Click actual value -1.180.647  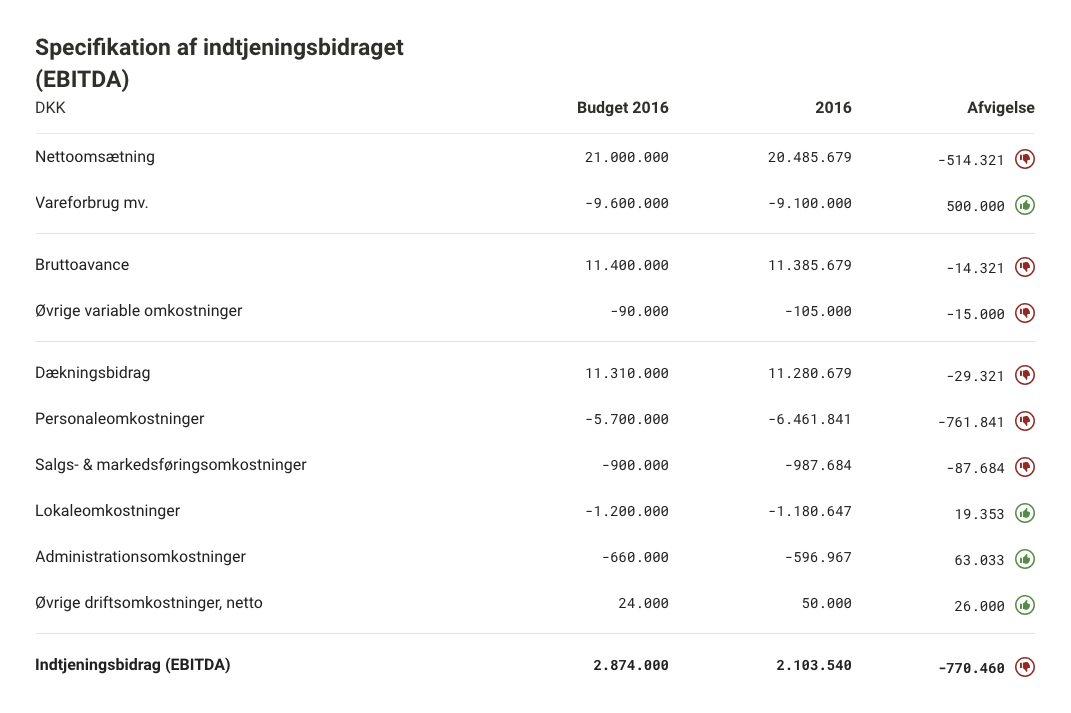(809, 512)
